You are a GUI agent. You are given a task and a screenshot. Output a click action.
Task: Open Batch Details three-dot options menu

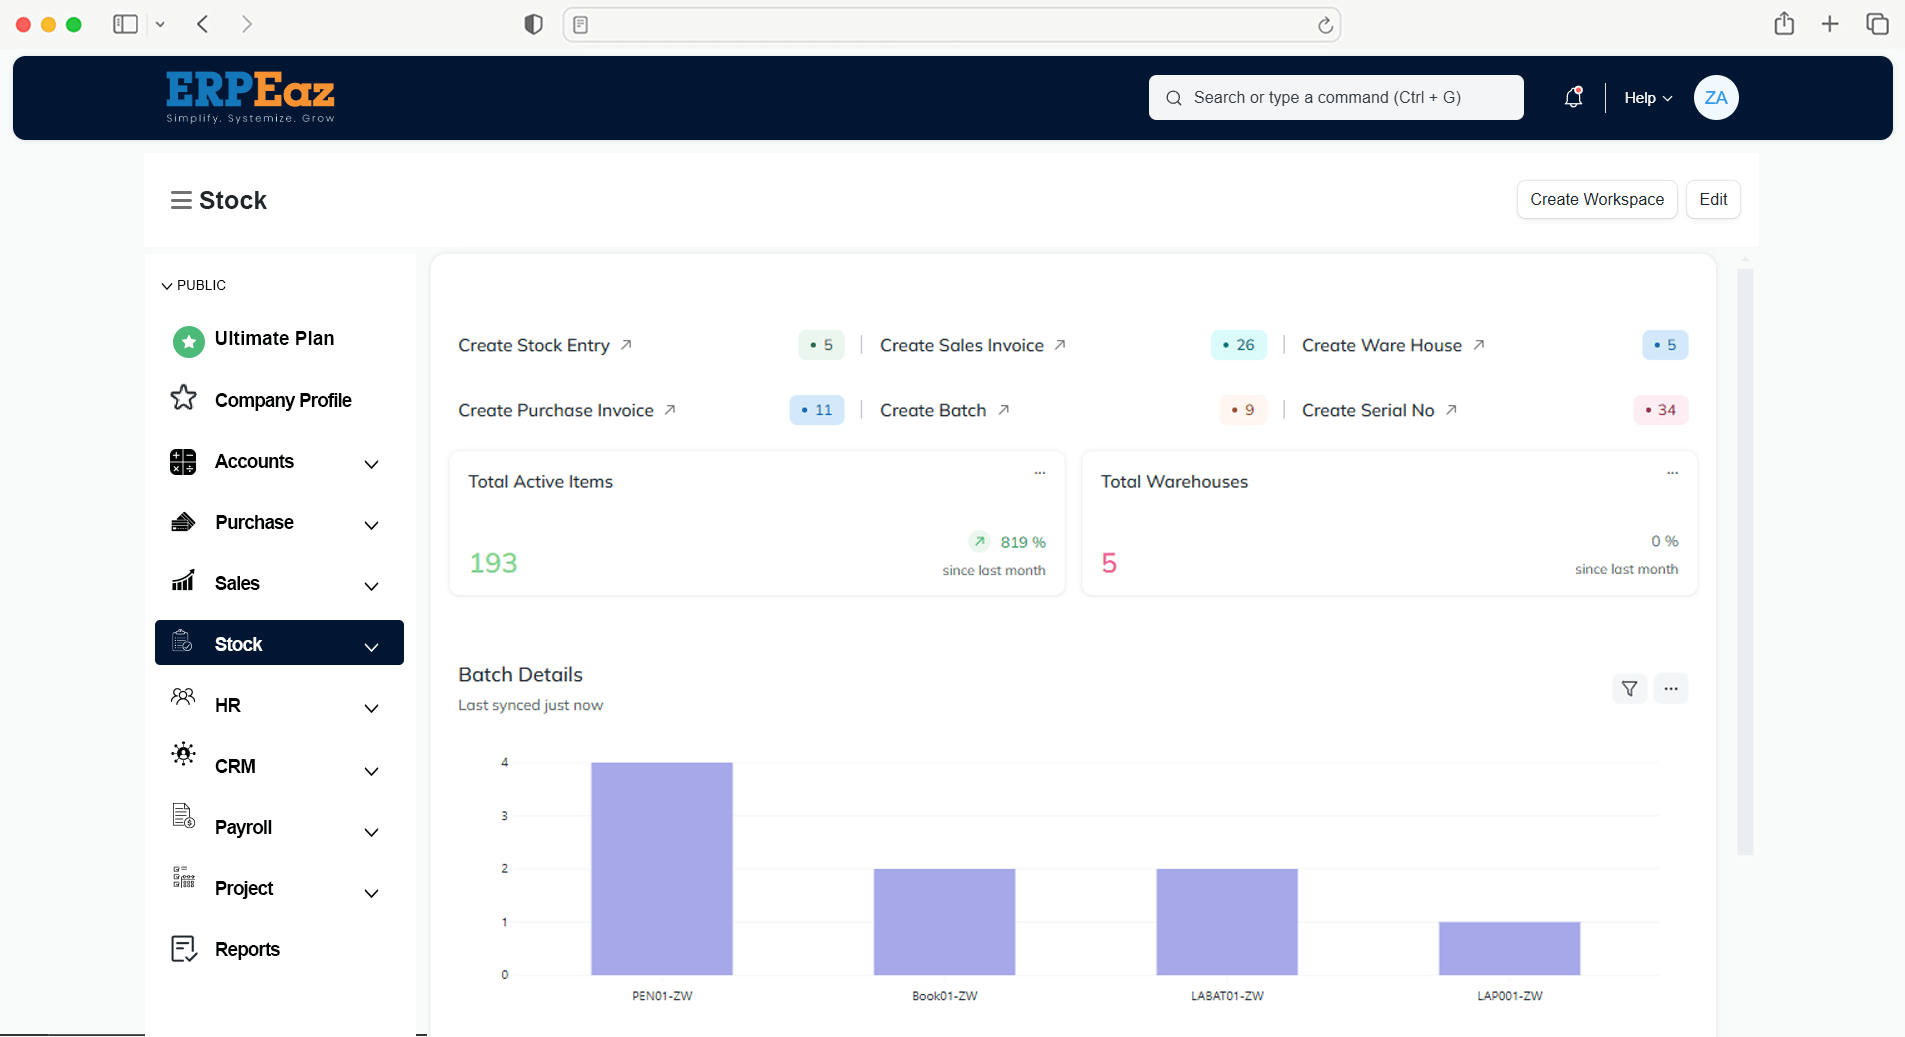[x=1671, y=688]
